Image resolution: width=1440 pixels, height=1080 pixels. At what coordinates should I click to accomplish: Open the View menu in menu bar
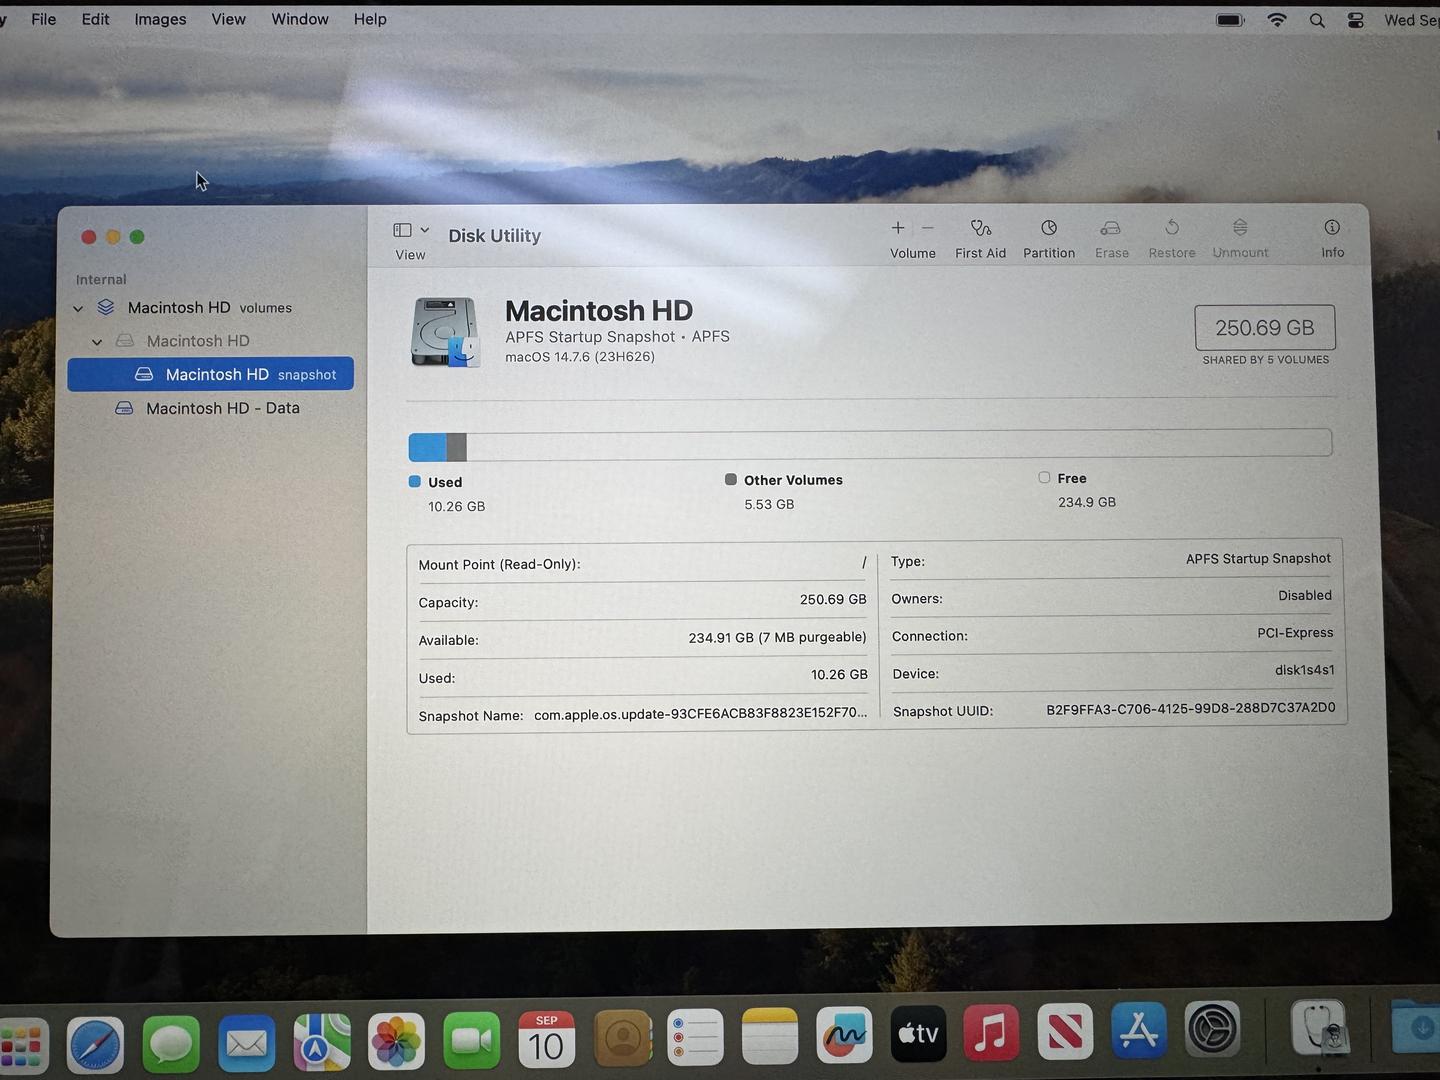pos(229,19)
